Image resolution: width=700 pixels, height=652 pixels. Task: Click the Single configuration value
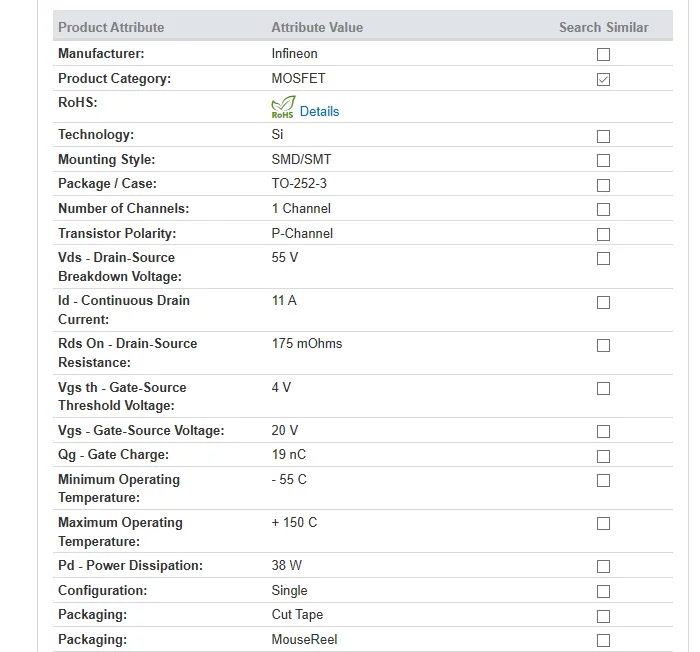289,590
